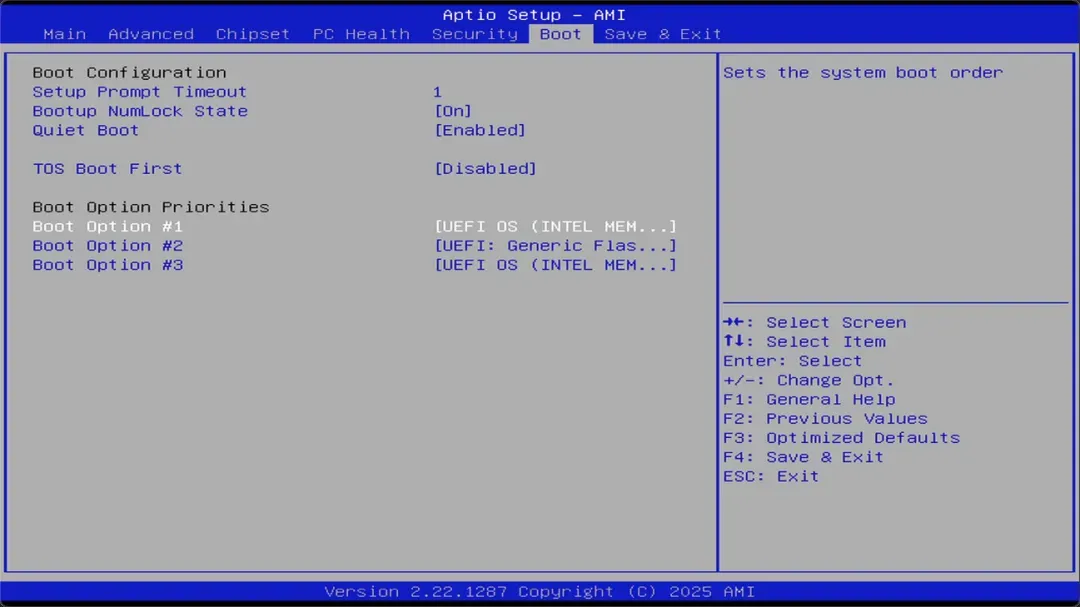Screen dimensions: 1080x607
Task: Select the PC Health tab
Action: tap(361, 34)
